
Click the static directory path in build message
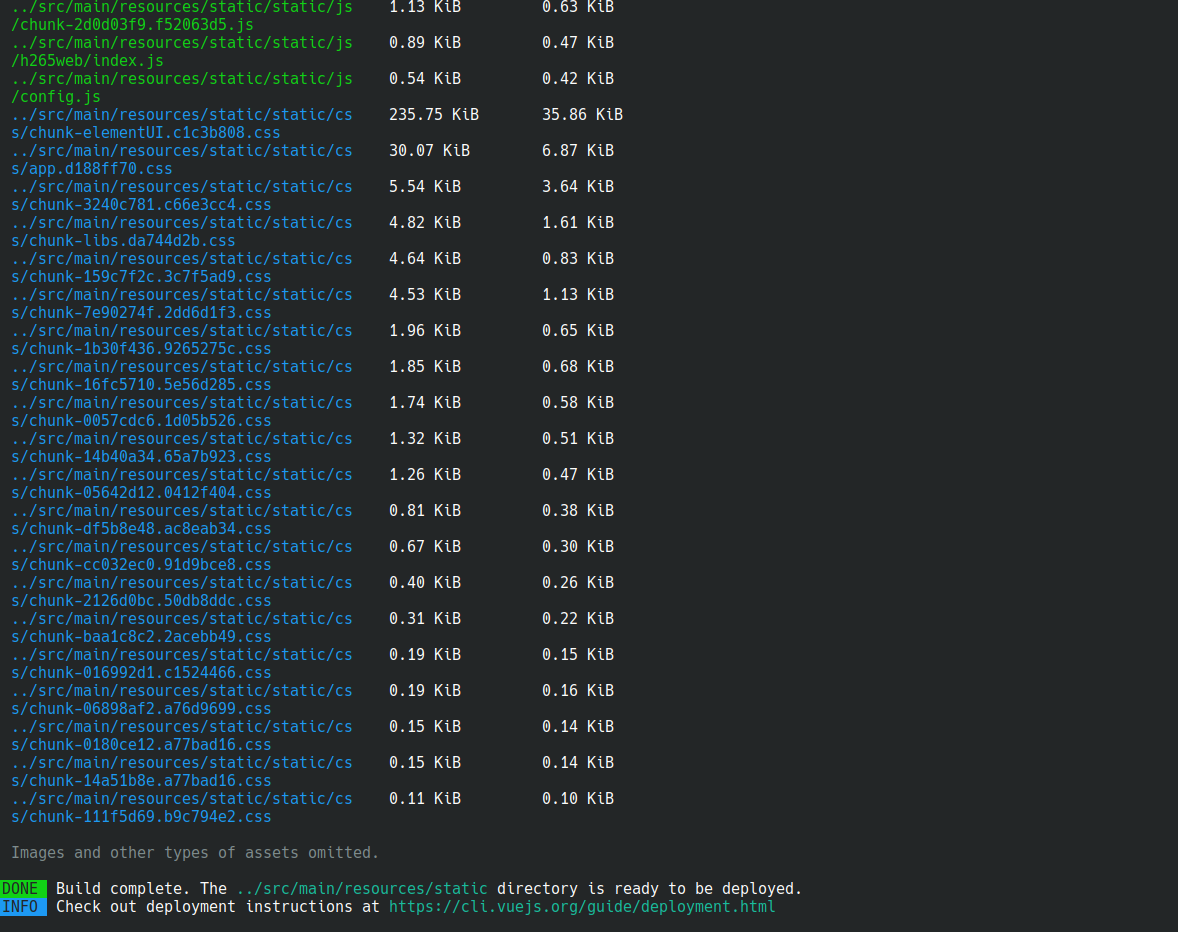tap(362, 889)
